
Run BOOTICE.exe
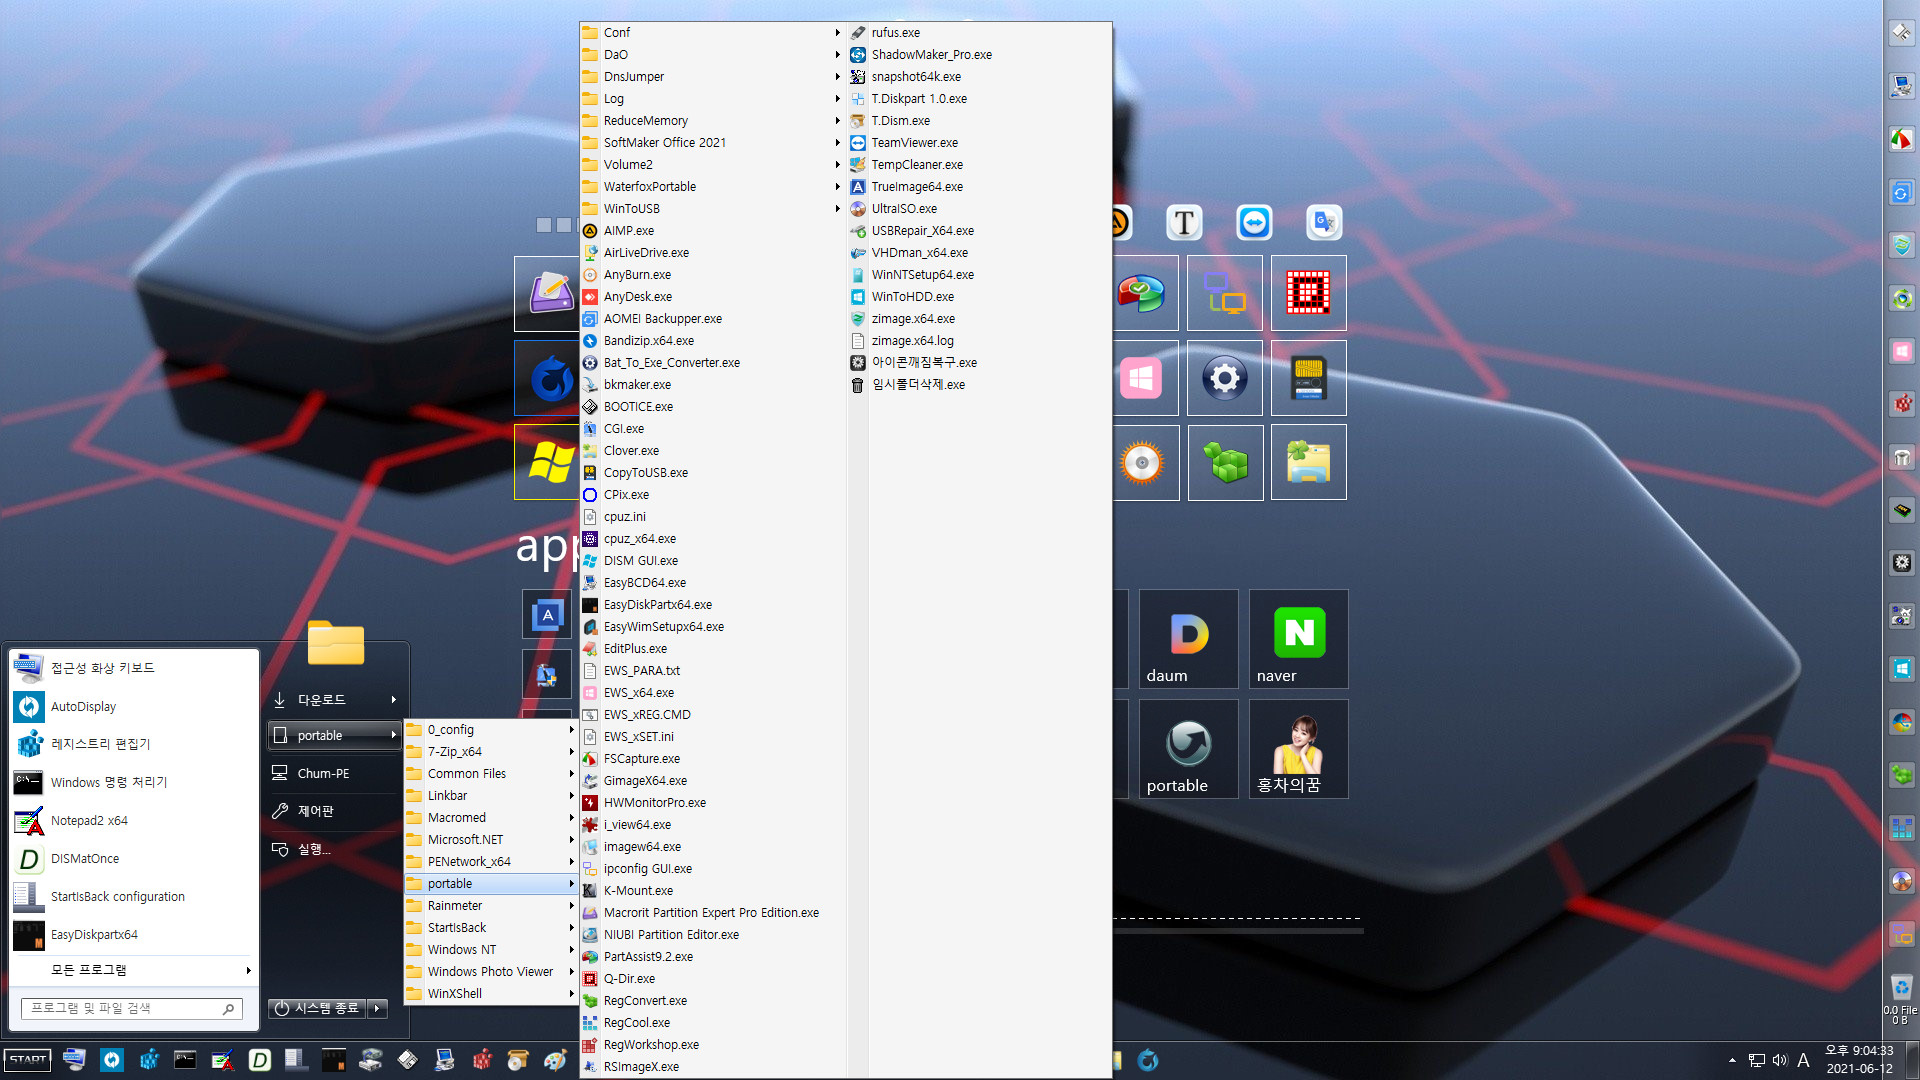(712, 407)
